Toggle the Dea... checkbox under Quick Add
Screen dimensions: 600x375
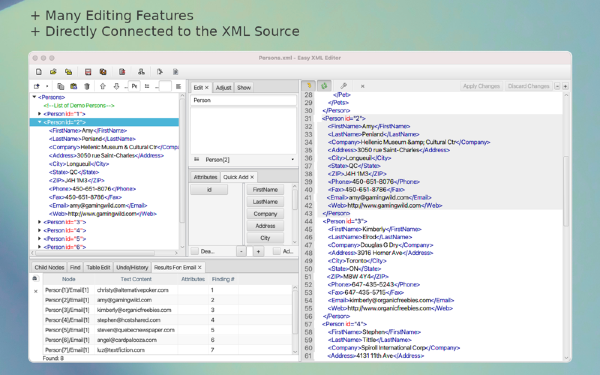195,251
